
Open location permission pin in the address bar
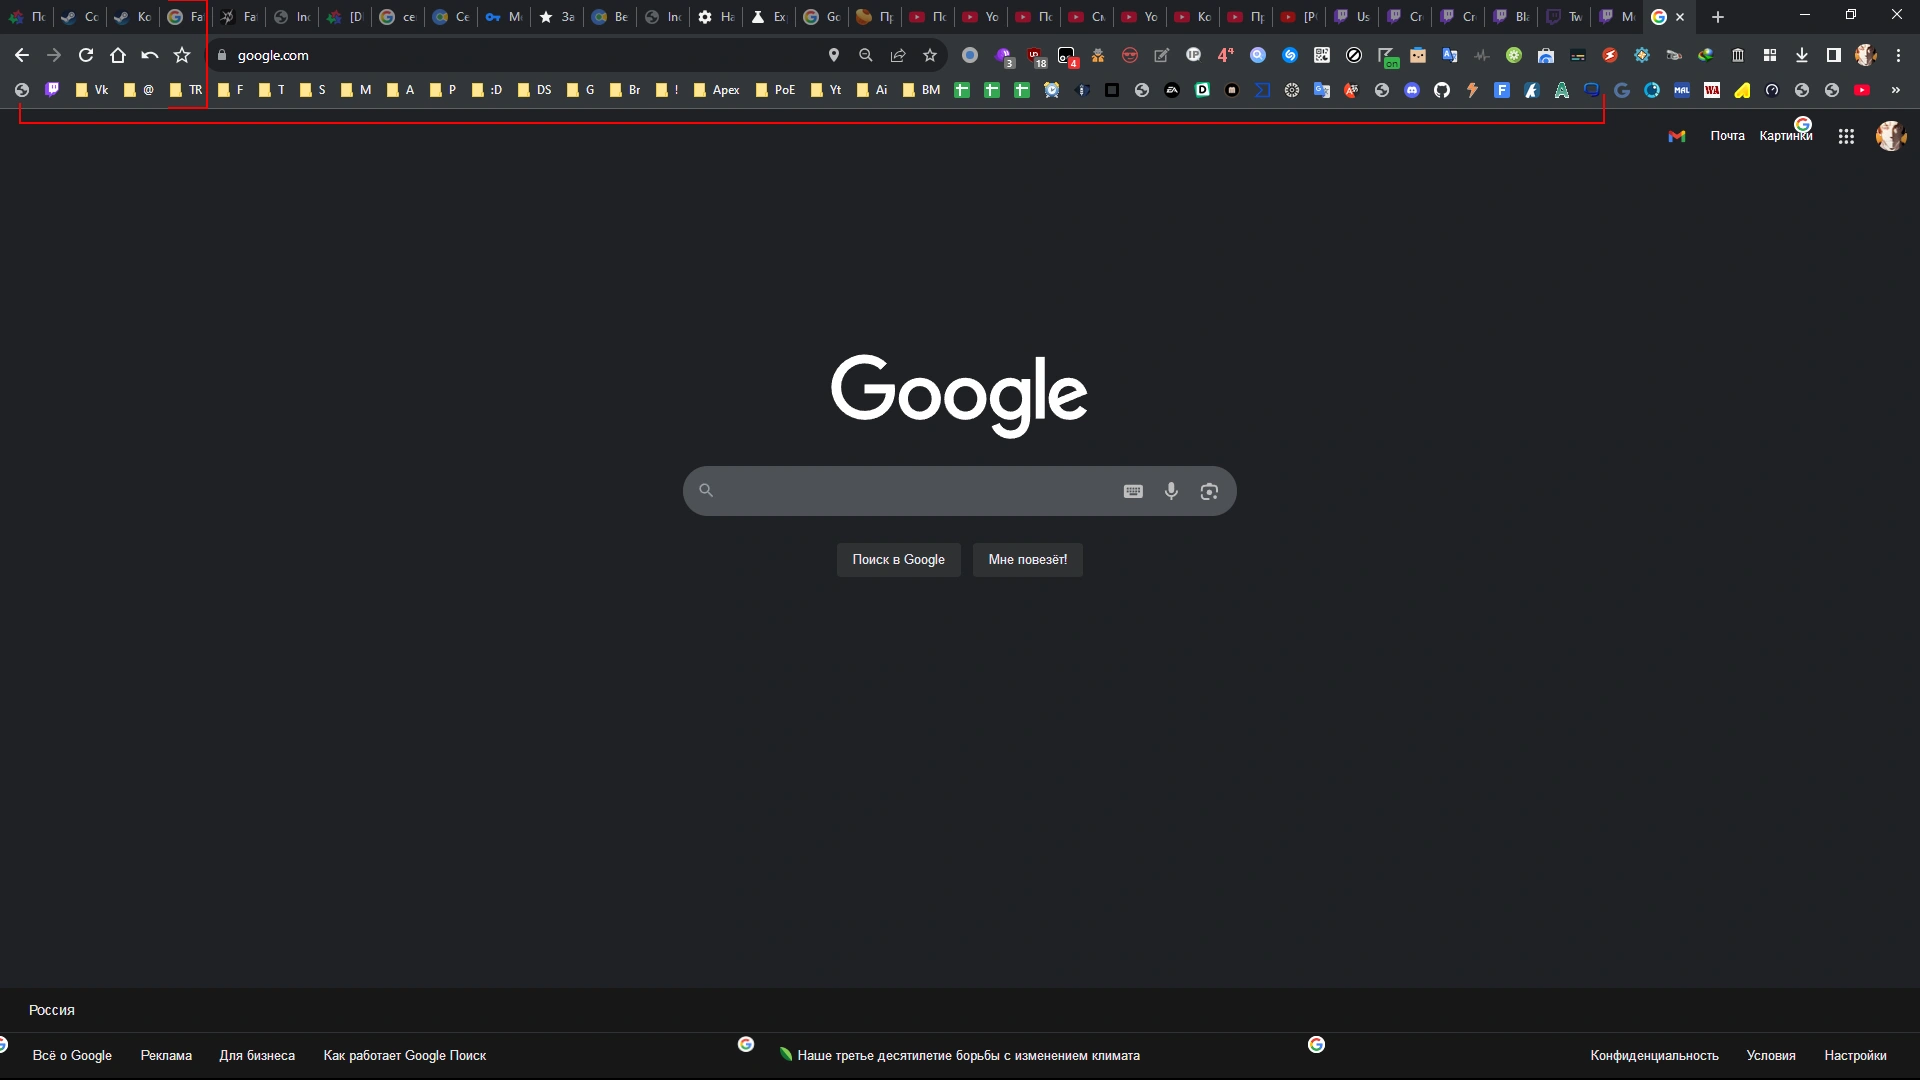(x=834, y=55)
